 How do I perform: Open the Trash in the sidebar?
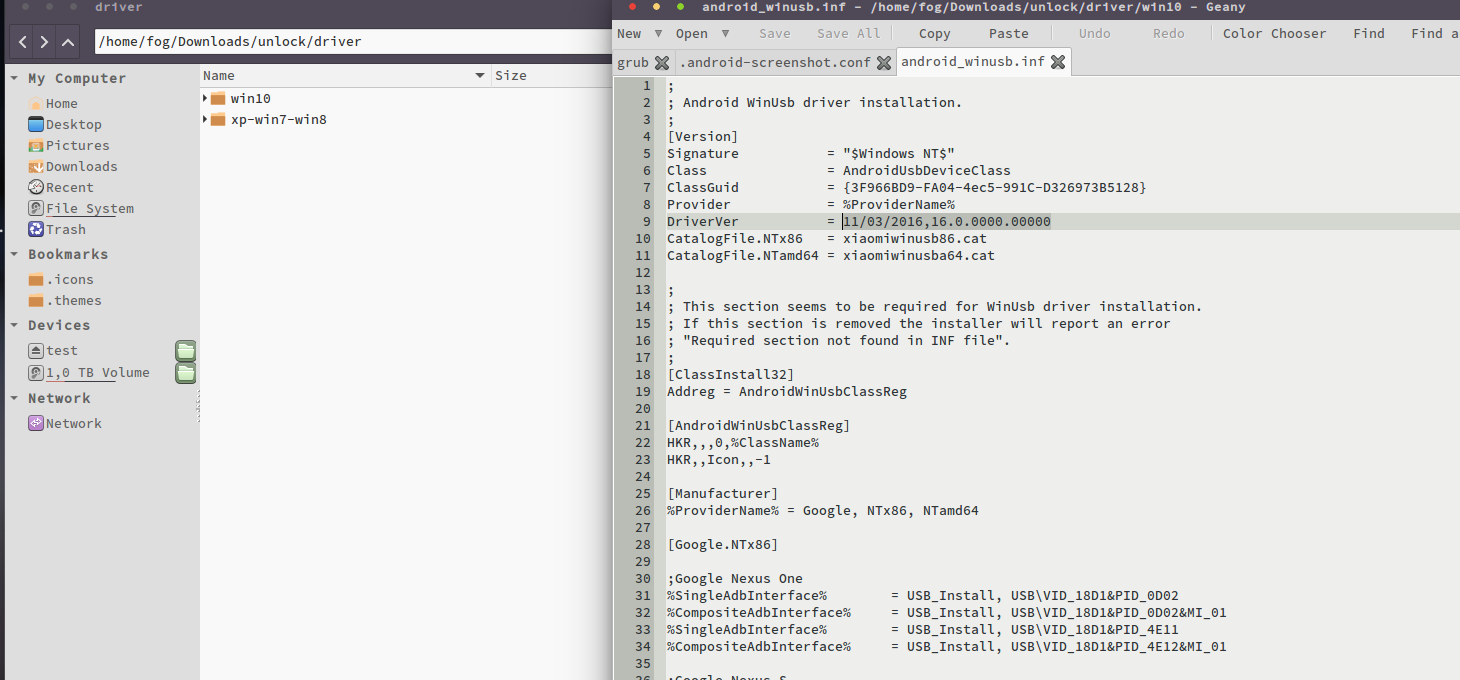(65, 230)
